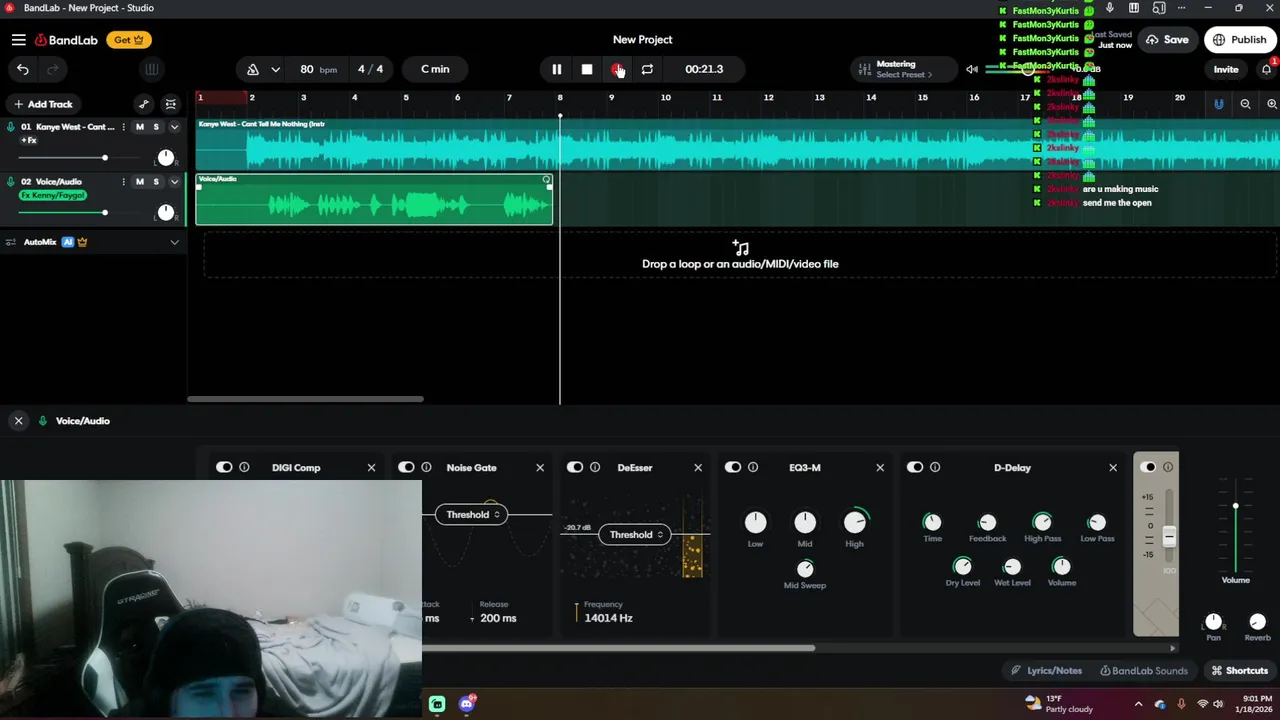Toggle magnet snap to grid

(x=1218, y=104)
